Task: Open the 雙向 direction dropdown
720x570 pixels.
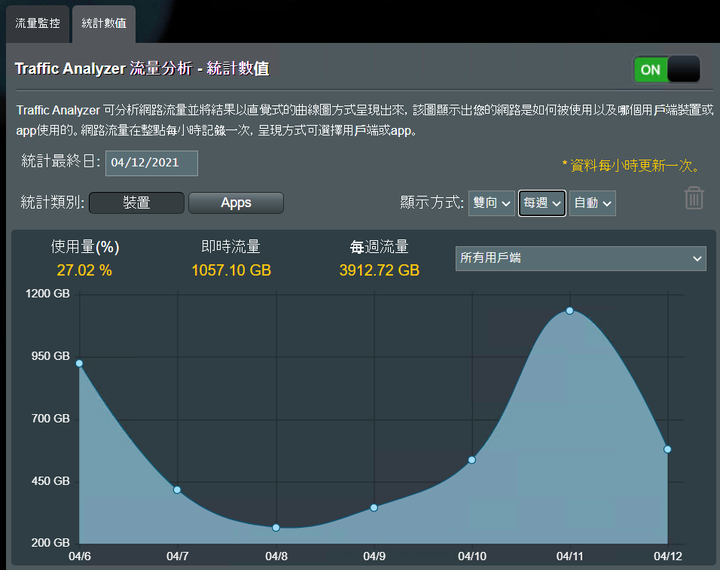Action: coord(491,203)
